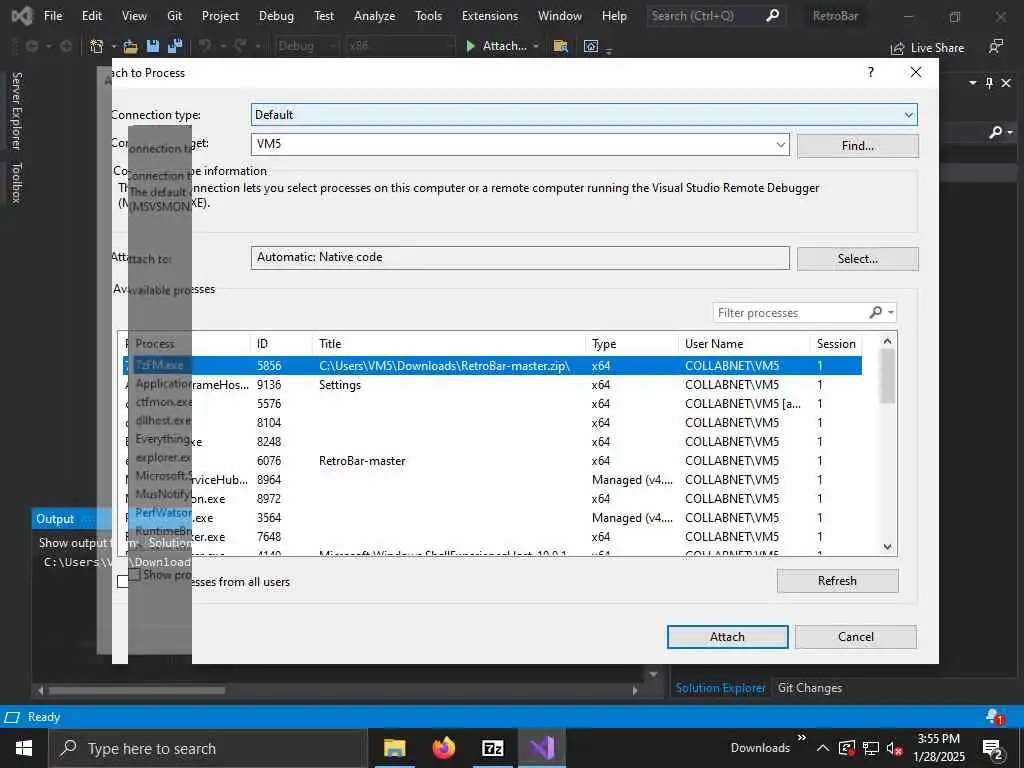Screen dimensions: 1024x768
Task: Click the process list scroll down arrow
Action: coord(887,547)
